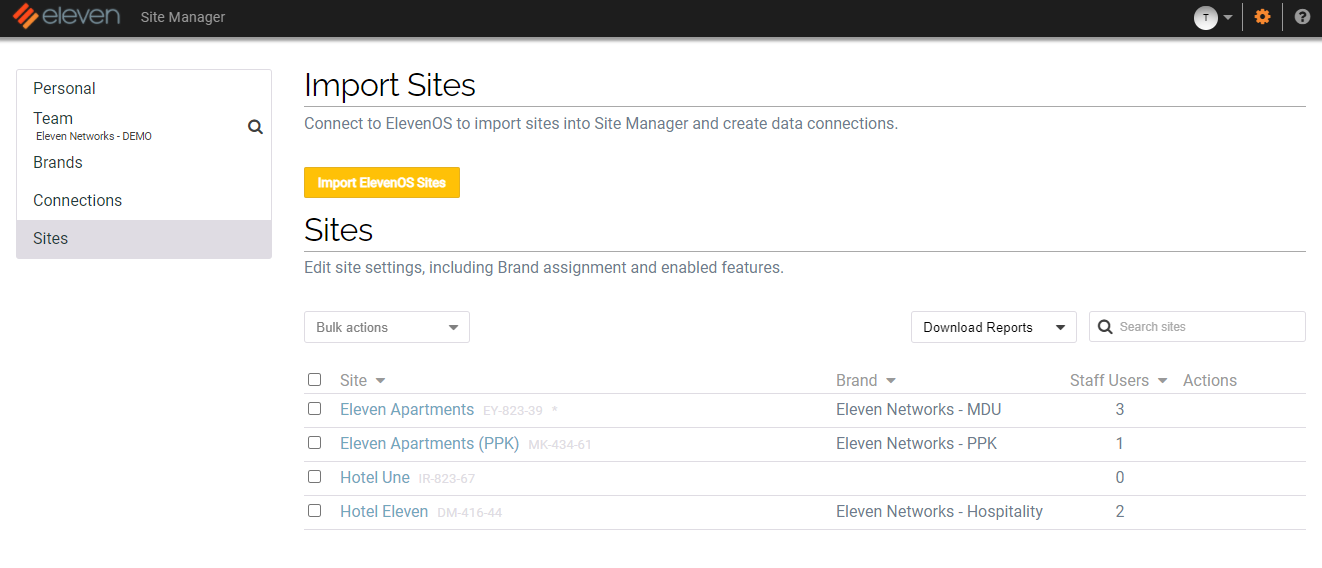This screenshot has width=1322, height=568.
Task: Expand the Download Reports dropdown
Action: click(993, 327)
